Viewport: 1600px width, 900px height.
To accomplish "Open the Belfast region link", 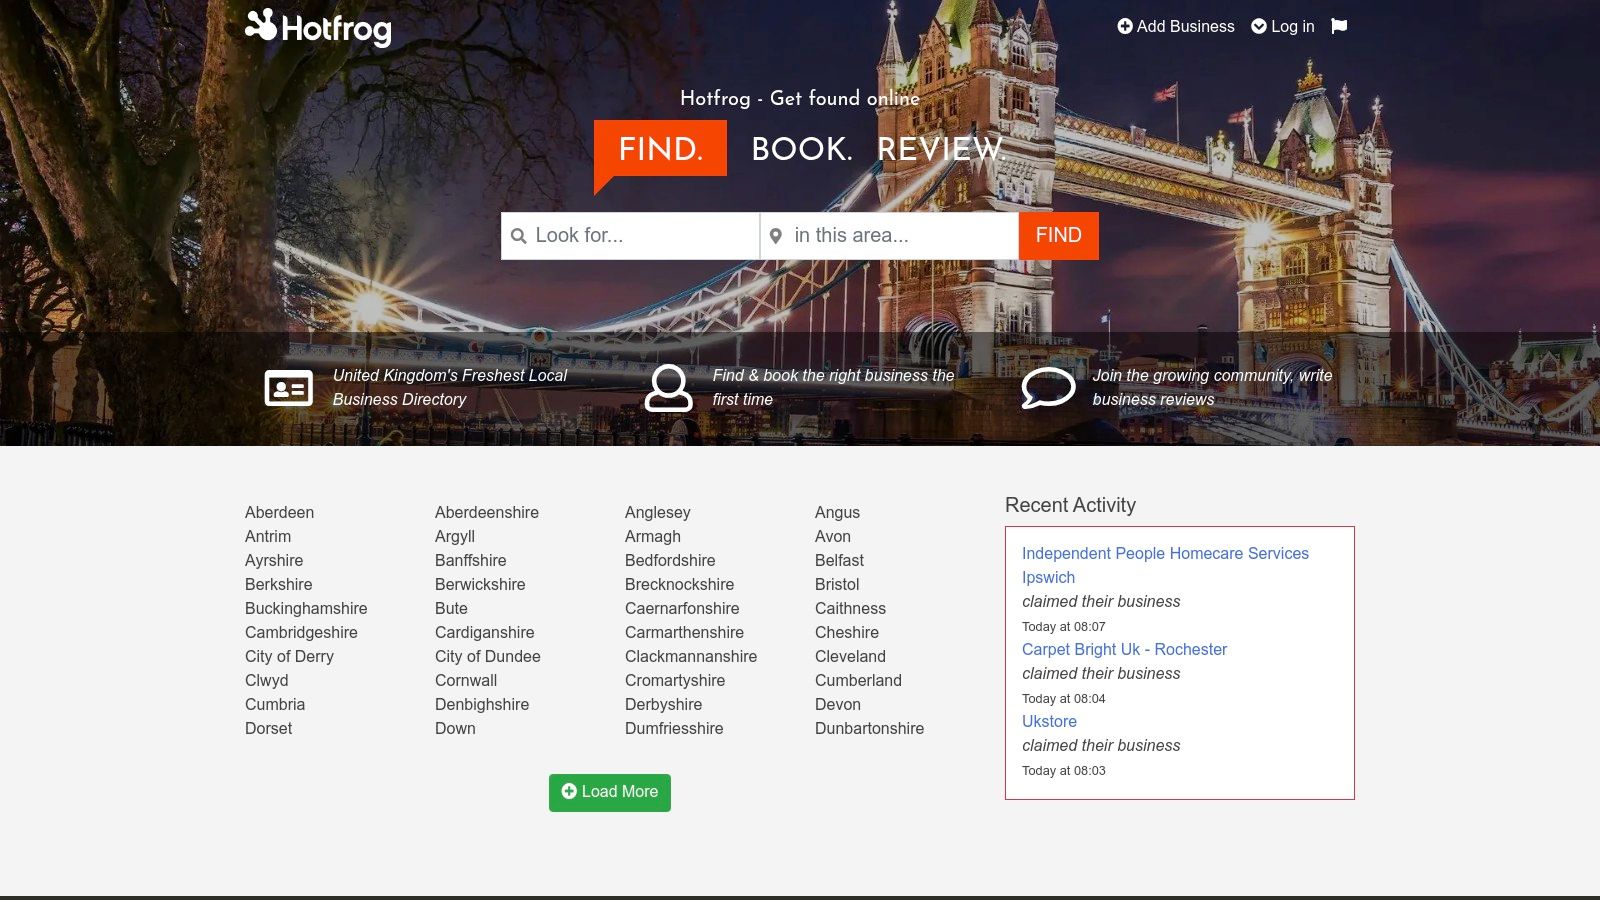I will (839, 560).
